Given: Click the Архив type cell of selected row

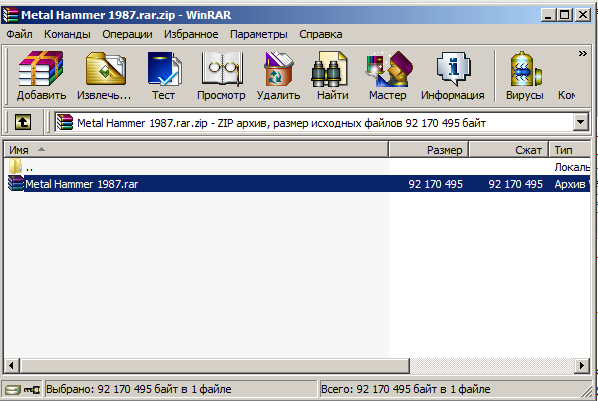Looking at the screenshot, I should coord(571,184).
